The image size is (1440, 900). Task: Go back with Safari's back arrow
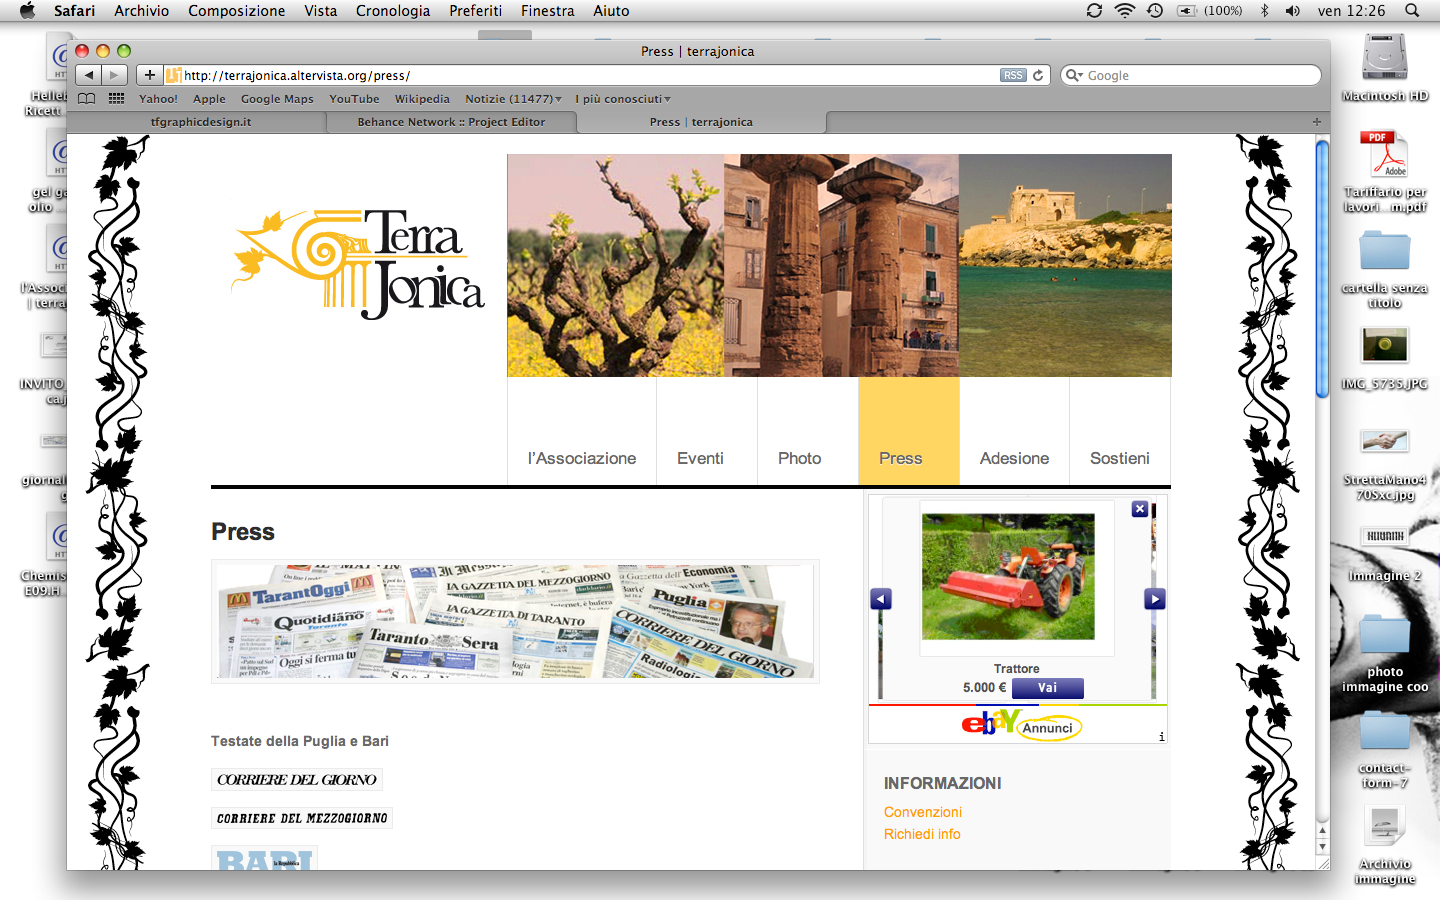pos(89,75)
